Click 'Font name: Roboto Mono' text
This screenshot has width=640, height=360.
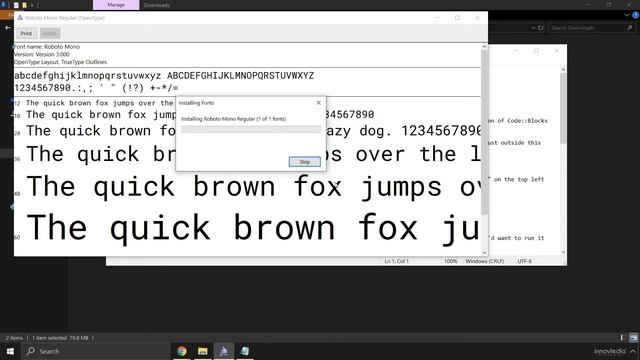pos(47,47)
